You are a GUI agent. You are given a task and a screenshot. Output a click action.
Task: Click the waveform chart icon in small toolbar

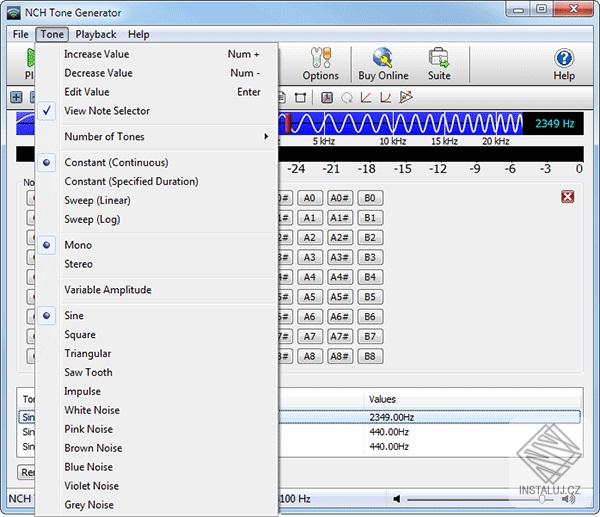[x=327, y=98]
